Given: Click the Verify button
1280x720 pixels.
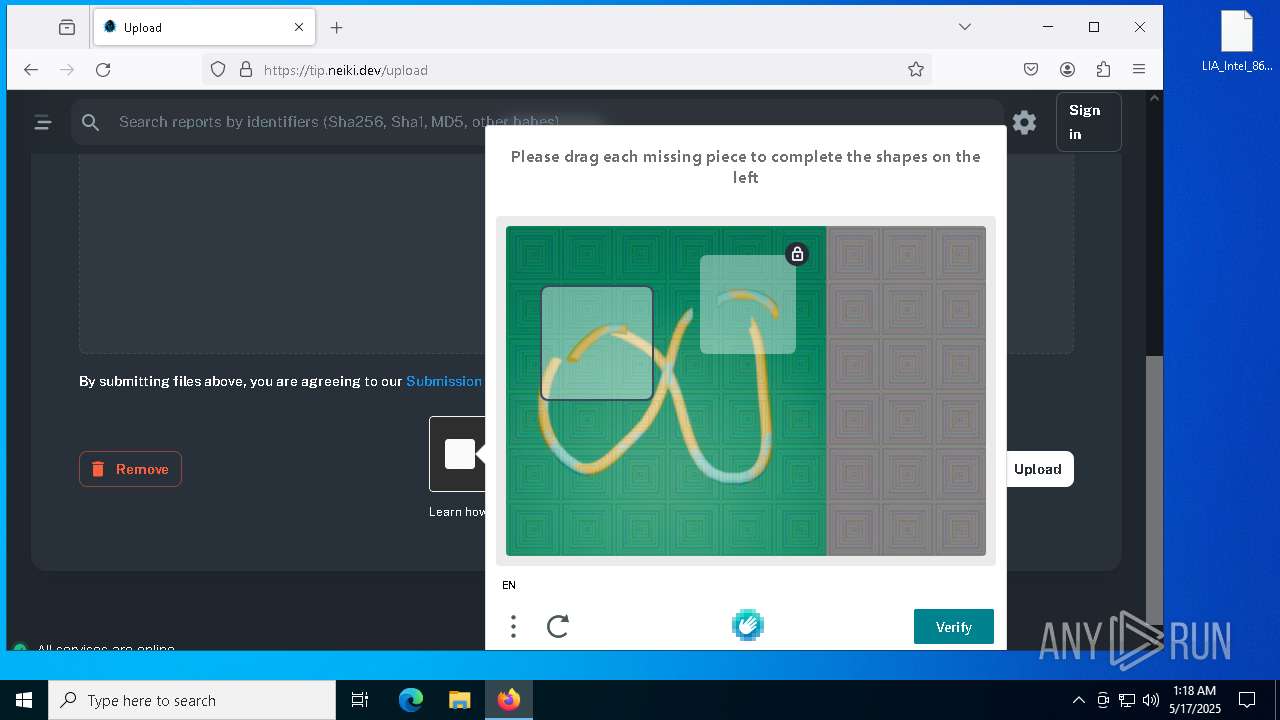Looking at the screenshot, I should (x=954, y=627).
